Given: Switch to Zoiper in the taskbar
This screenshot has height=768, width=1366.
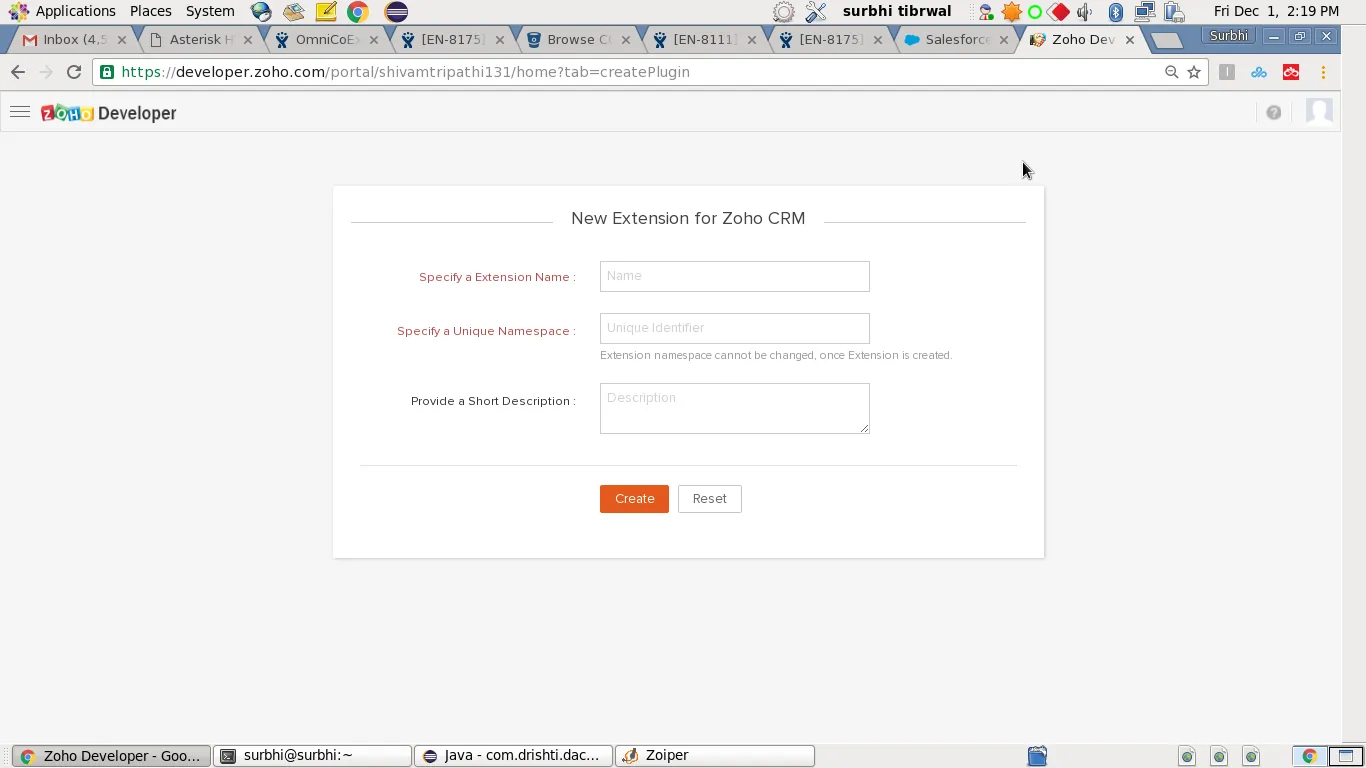Looking at the screenshot, I should [715, 756].
